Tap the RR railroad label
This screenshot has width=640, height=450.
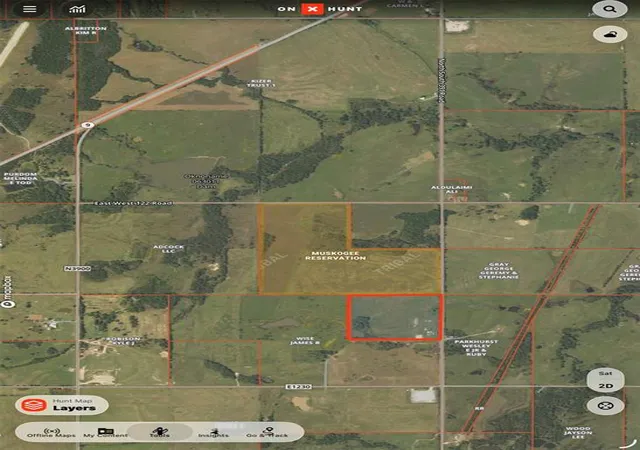[x=479, y=408]
